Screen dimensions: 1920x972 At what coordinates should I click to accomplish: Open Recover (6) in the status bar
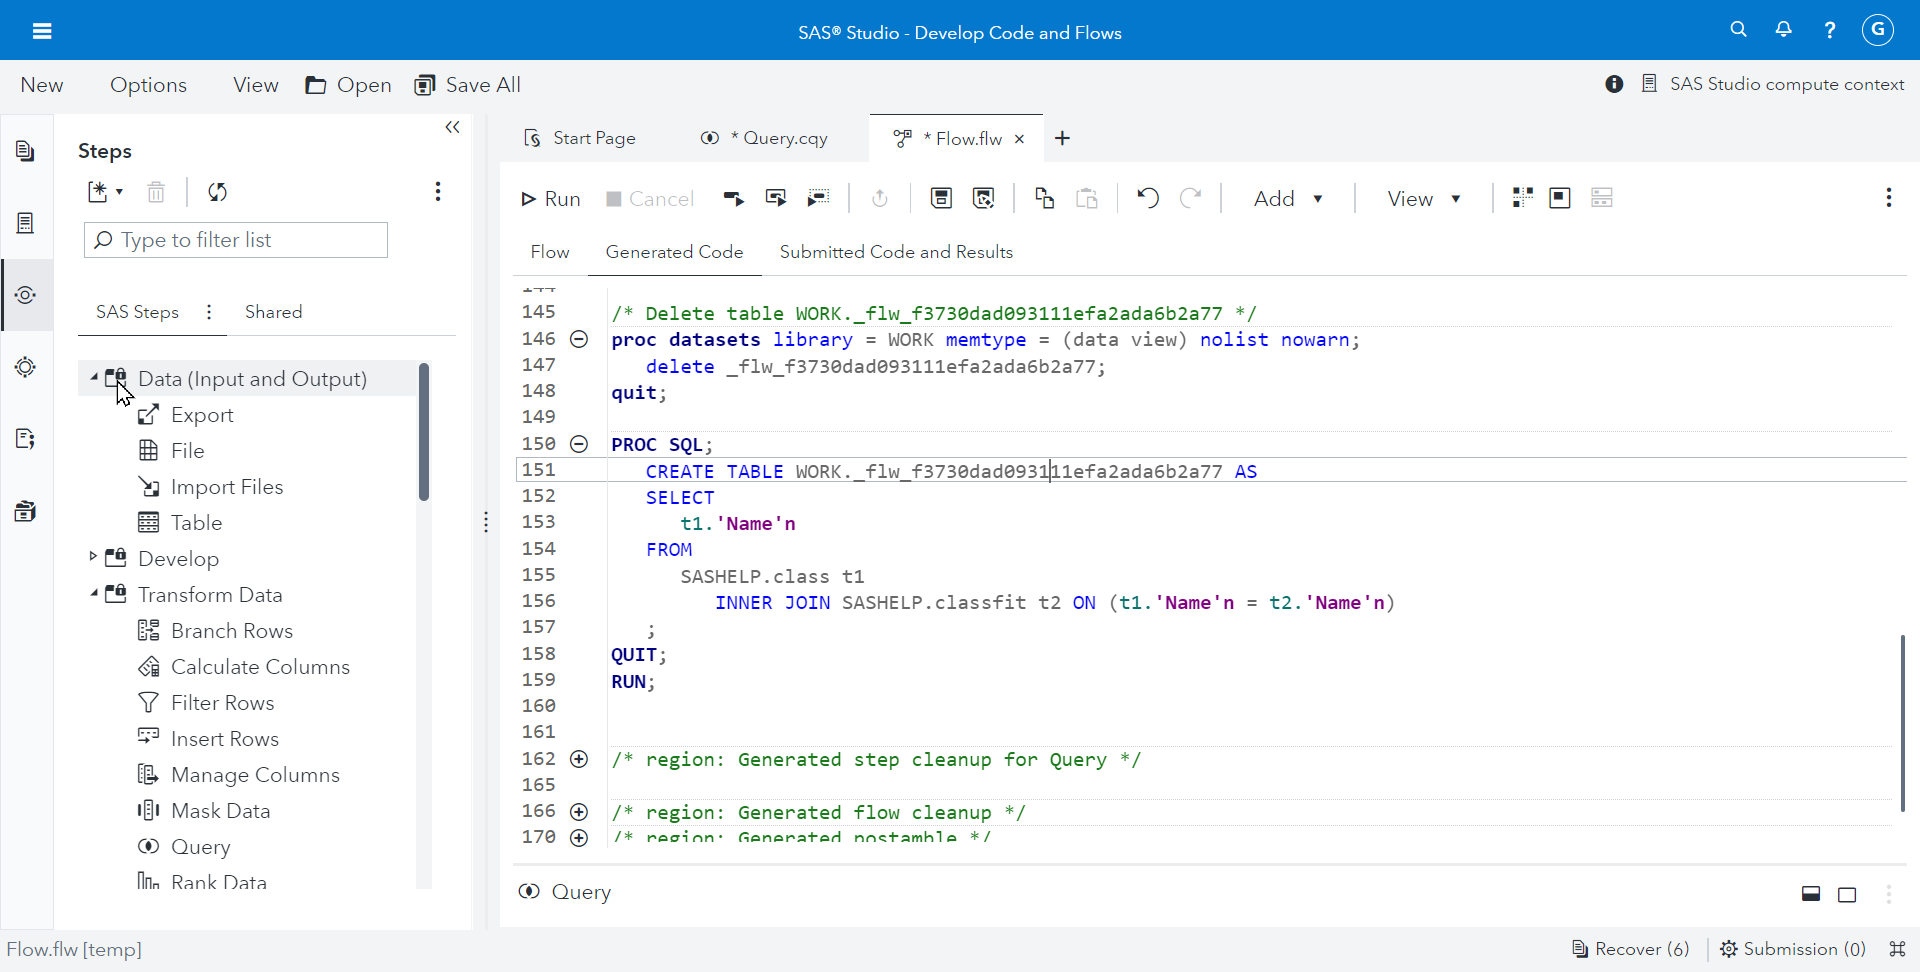1640,949
